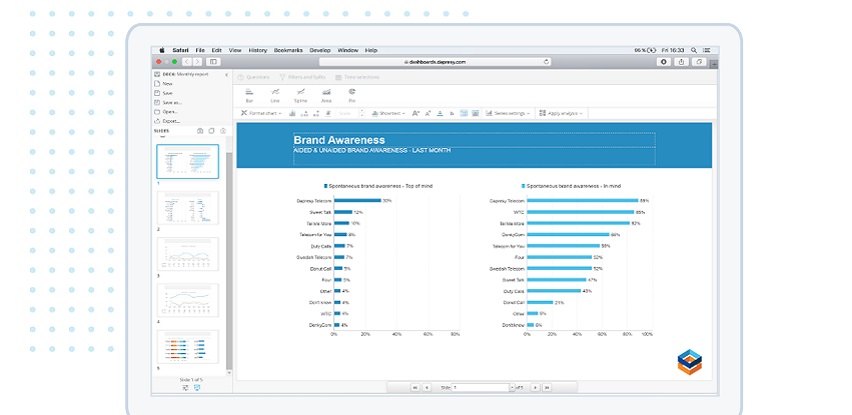852x415 pixels.
Task: Click the Safari tabs overview icon
Action: pyautogui.click(x=700, y=62)
